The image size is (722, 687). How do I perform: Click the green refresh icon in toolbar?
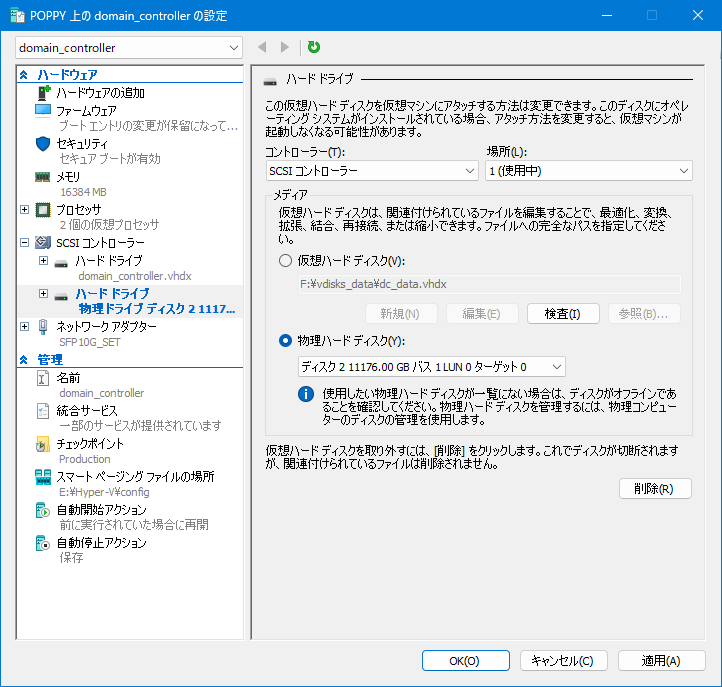click(x=314, y=47)
